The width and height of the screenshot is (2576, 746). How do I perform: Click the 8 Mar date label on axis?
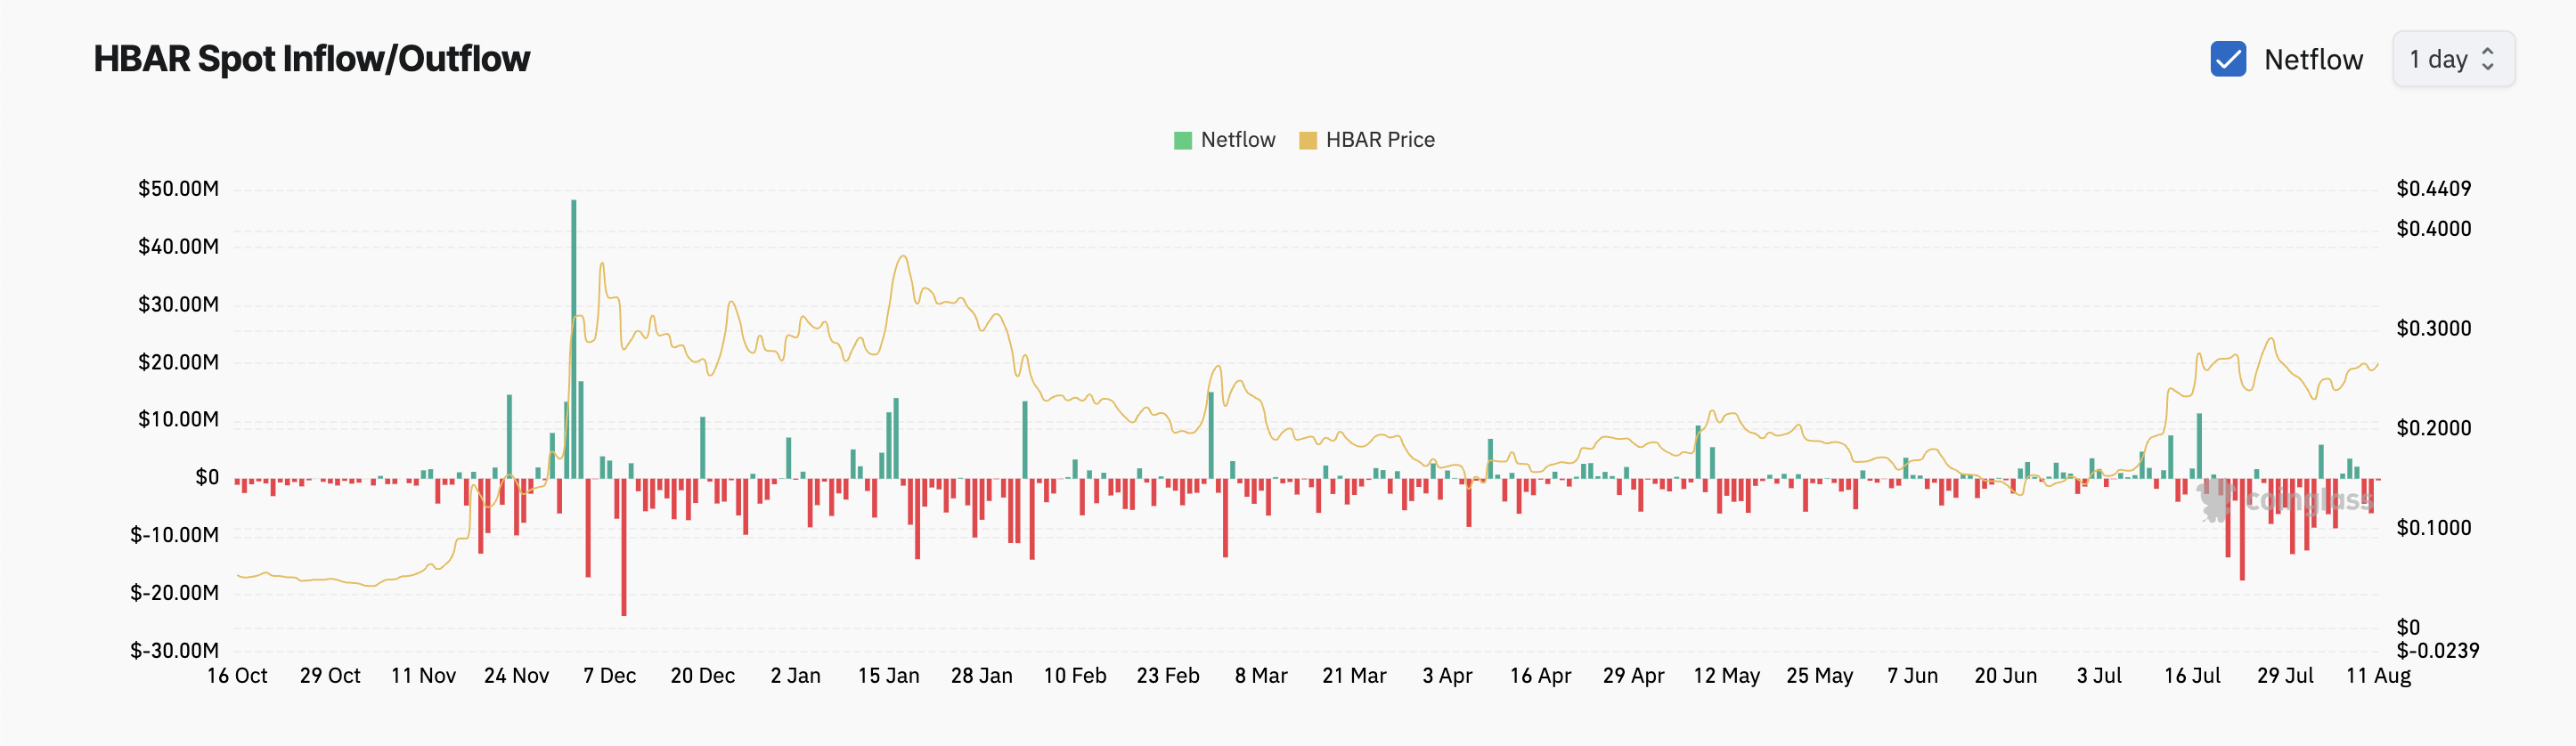coord(1261,676)
